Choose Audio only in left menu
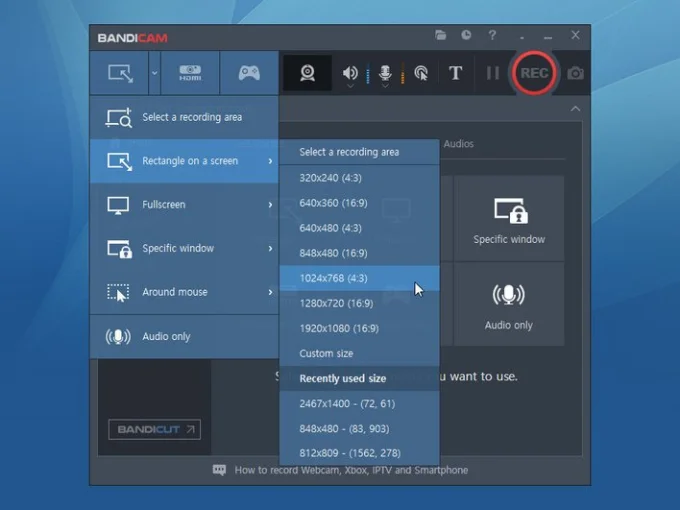The image size is (680, 510). [184, 337]
